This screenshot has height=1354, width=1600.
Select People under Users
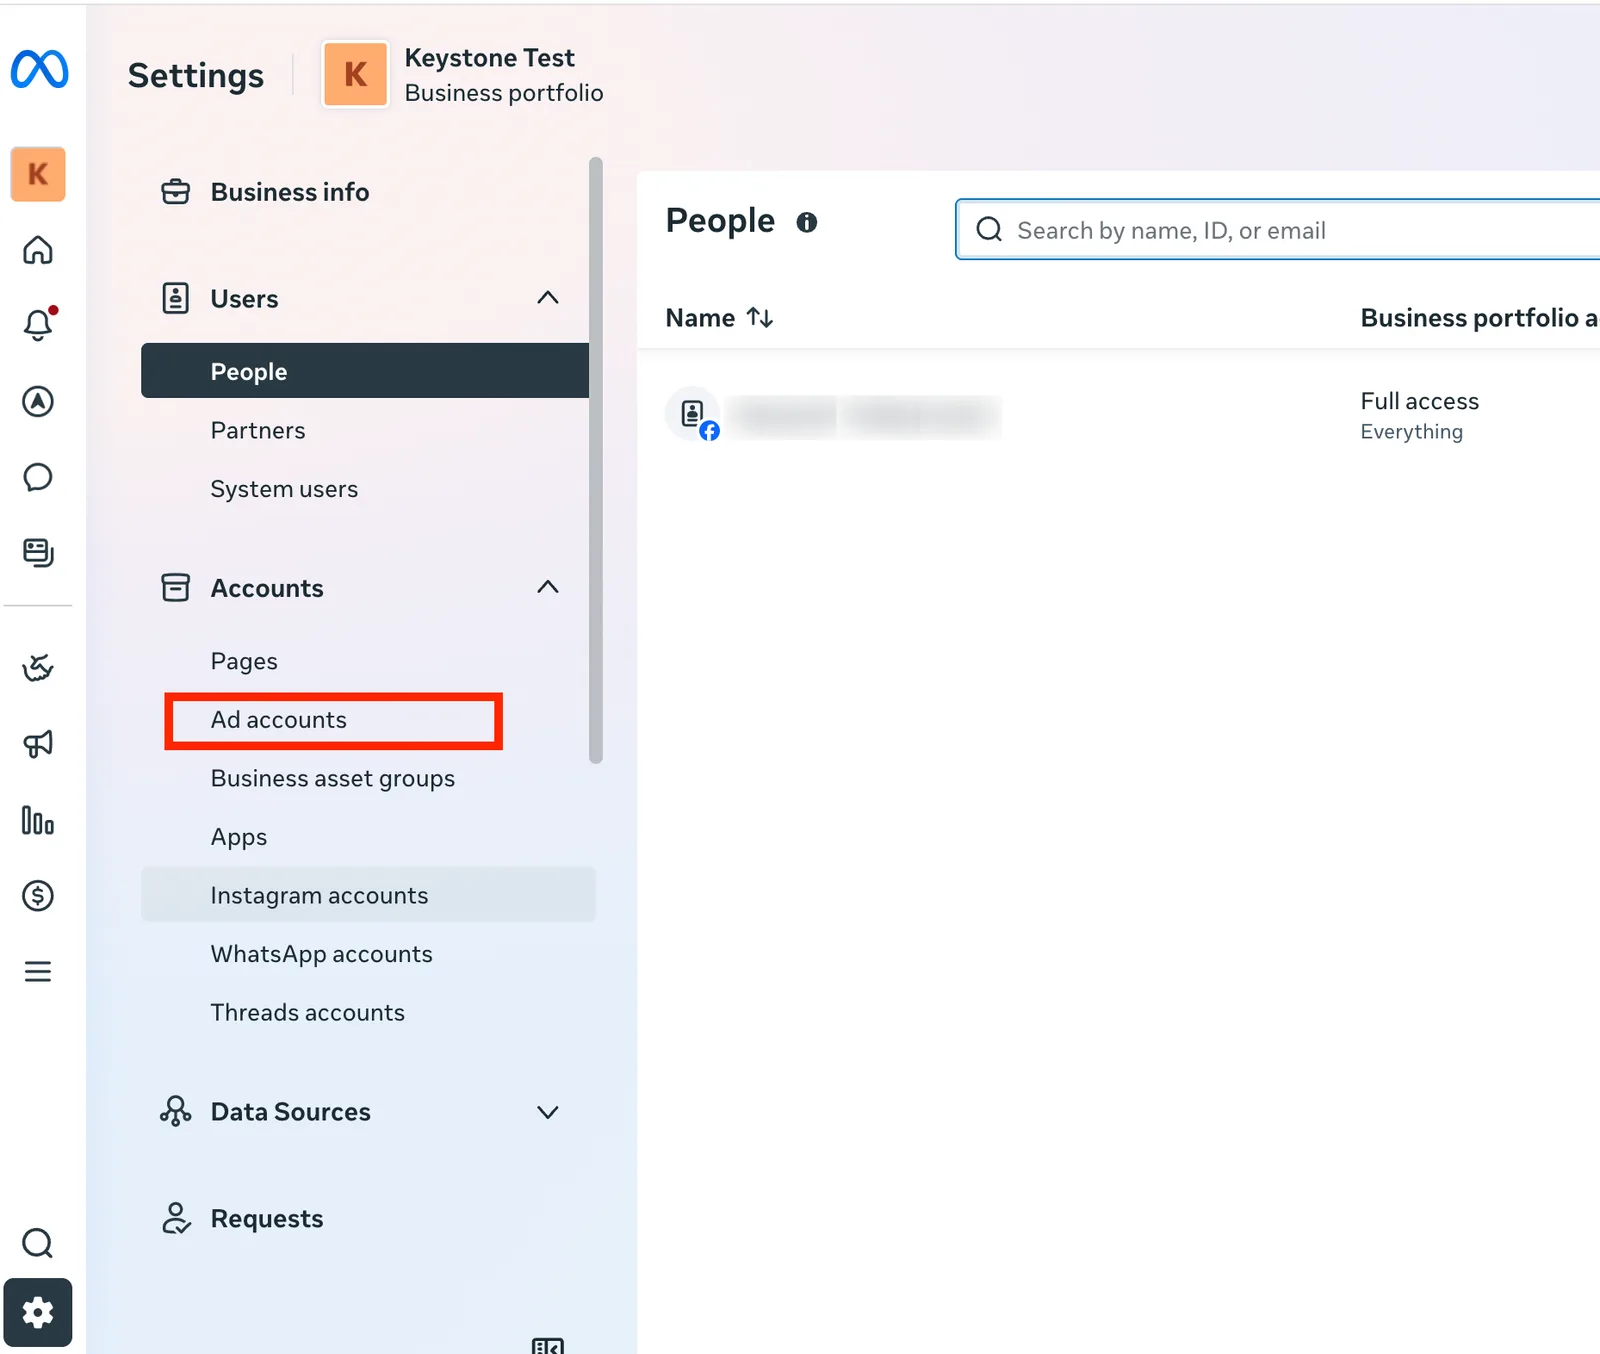[x=366, y=371]
